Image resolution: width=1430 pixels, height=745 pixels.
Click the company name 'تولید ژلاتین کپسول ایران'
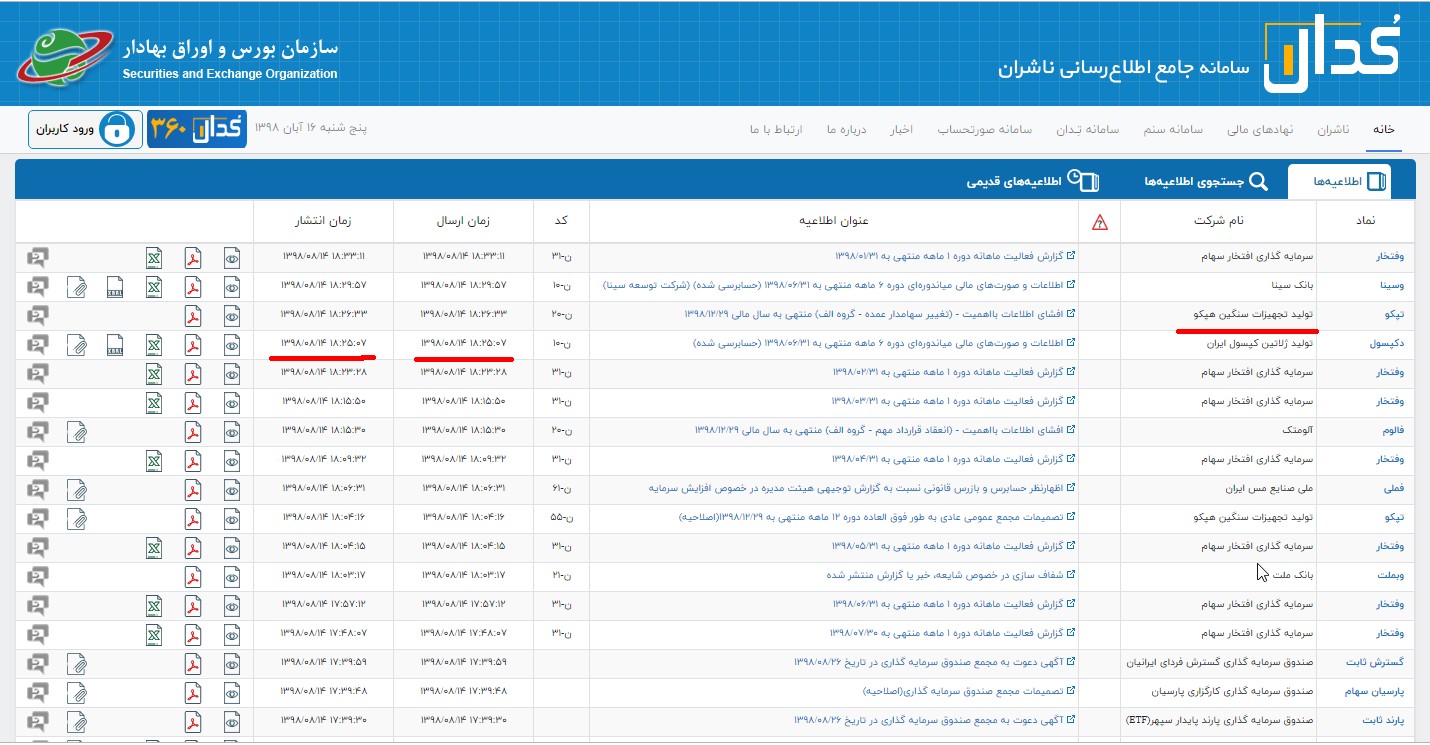pyautogui.click(x=1260, y=345)
